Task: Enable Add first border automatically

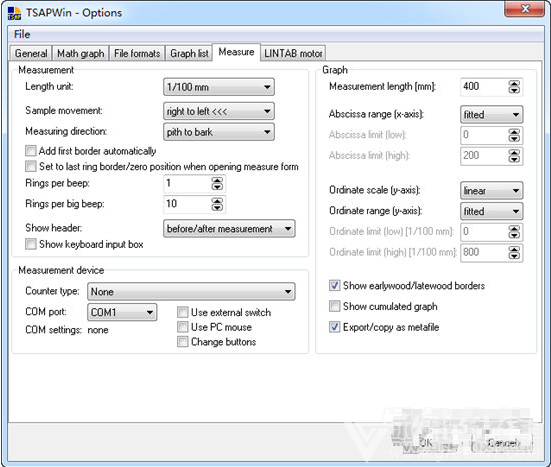Action: pyautogui.click(x=31, y=151)
